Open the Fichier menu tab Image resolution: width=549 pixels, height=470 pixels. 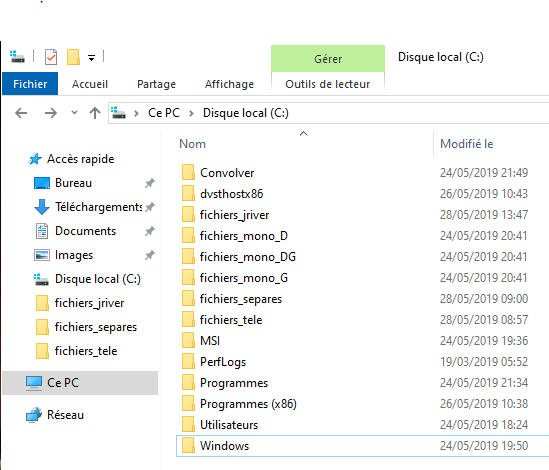point(30,84)
